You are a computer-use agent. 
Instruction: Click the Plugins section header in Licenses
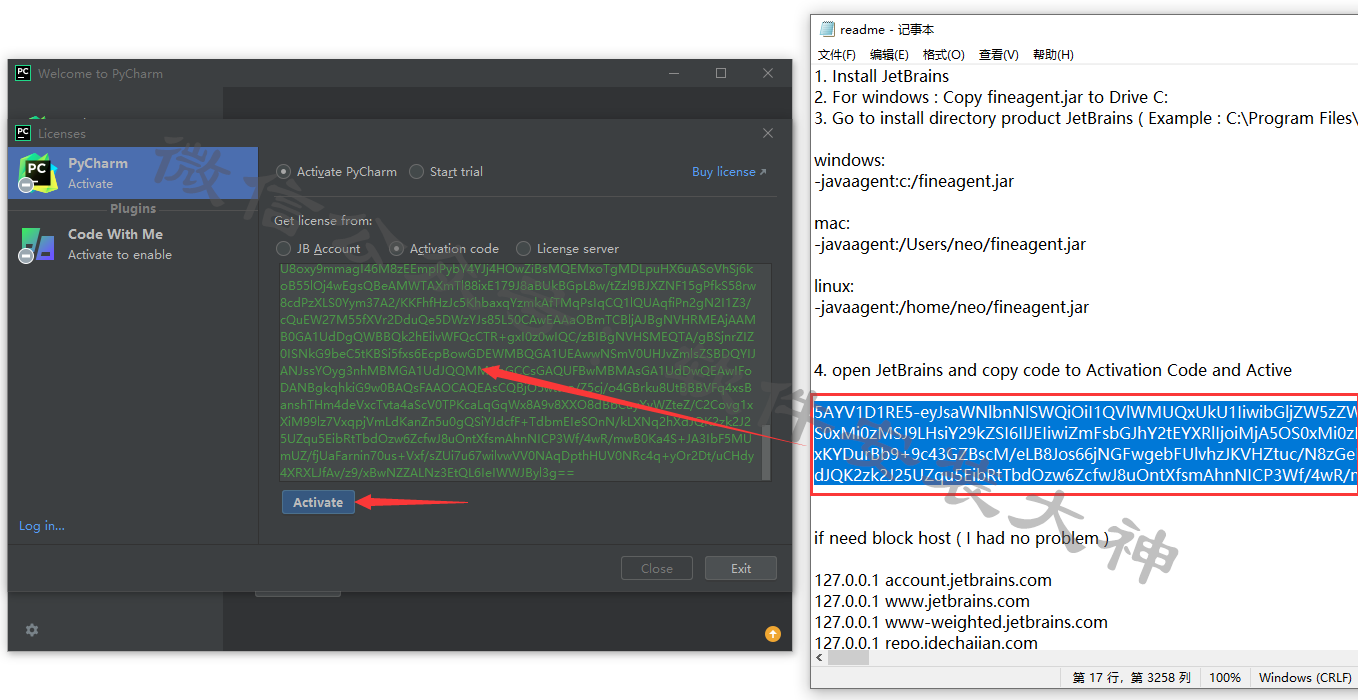pos(133,209)
